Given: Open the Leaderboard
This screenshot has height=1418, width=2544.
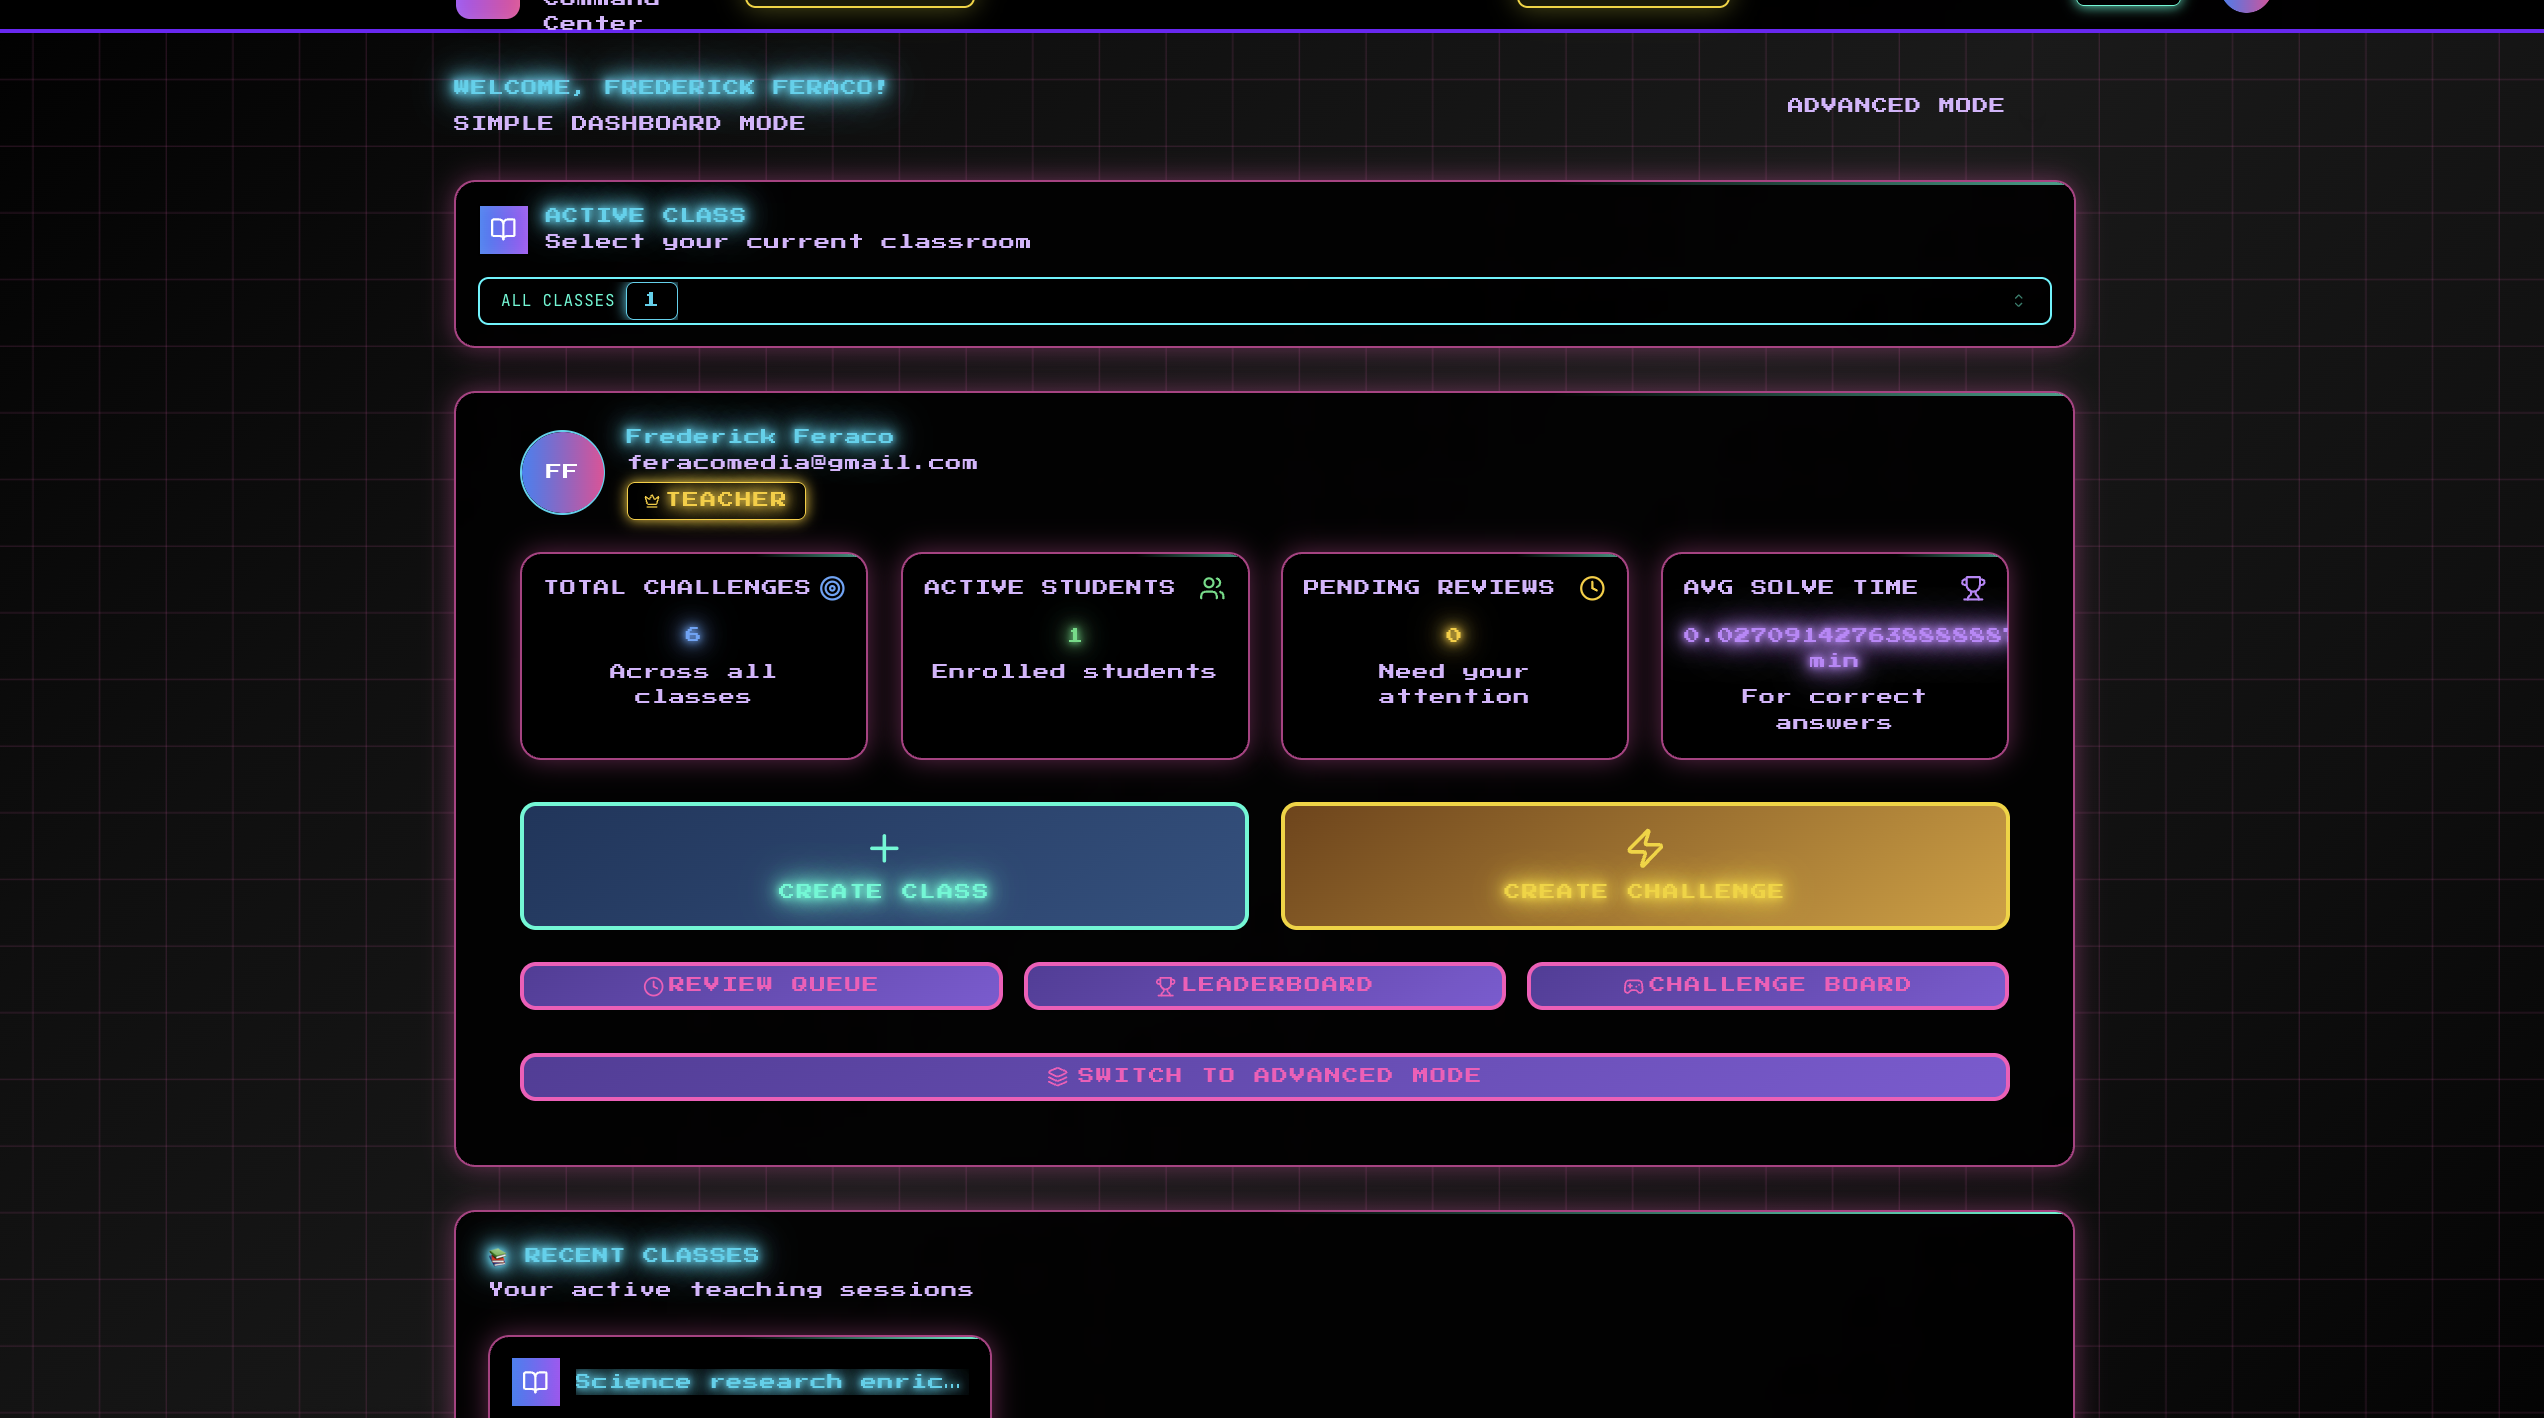Looking at the screenshot, I should click(x=1264, y=985).
